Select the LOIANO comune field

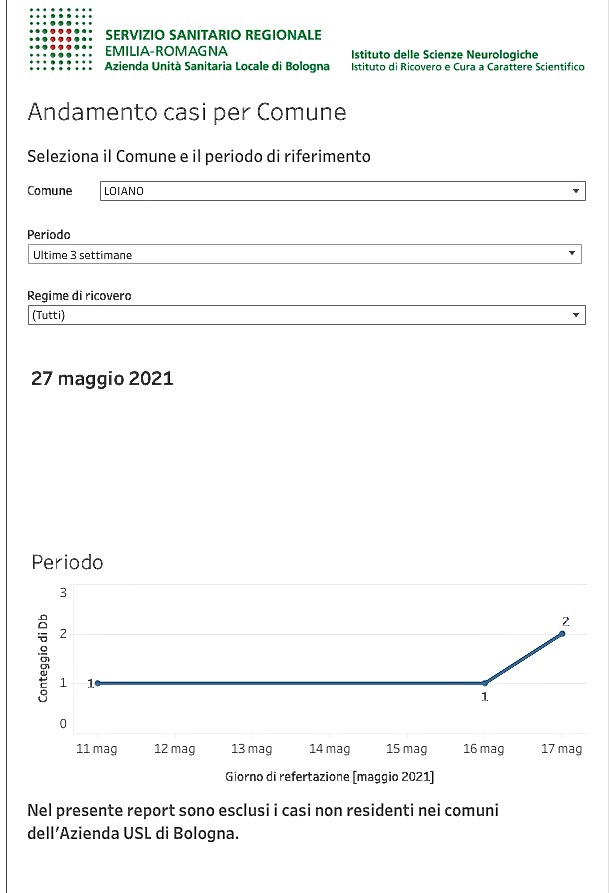tap(343, 191)
